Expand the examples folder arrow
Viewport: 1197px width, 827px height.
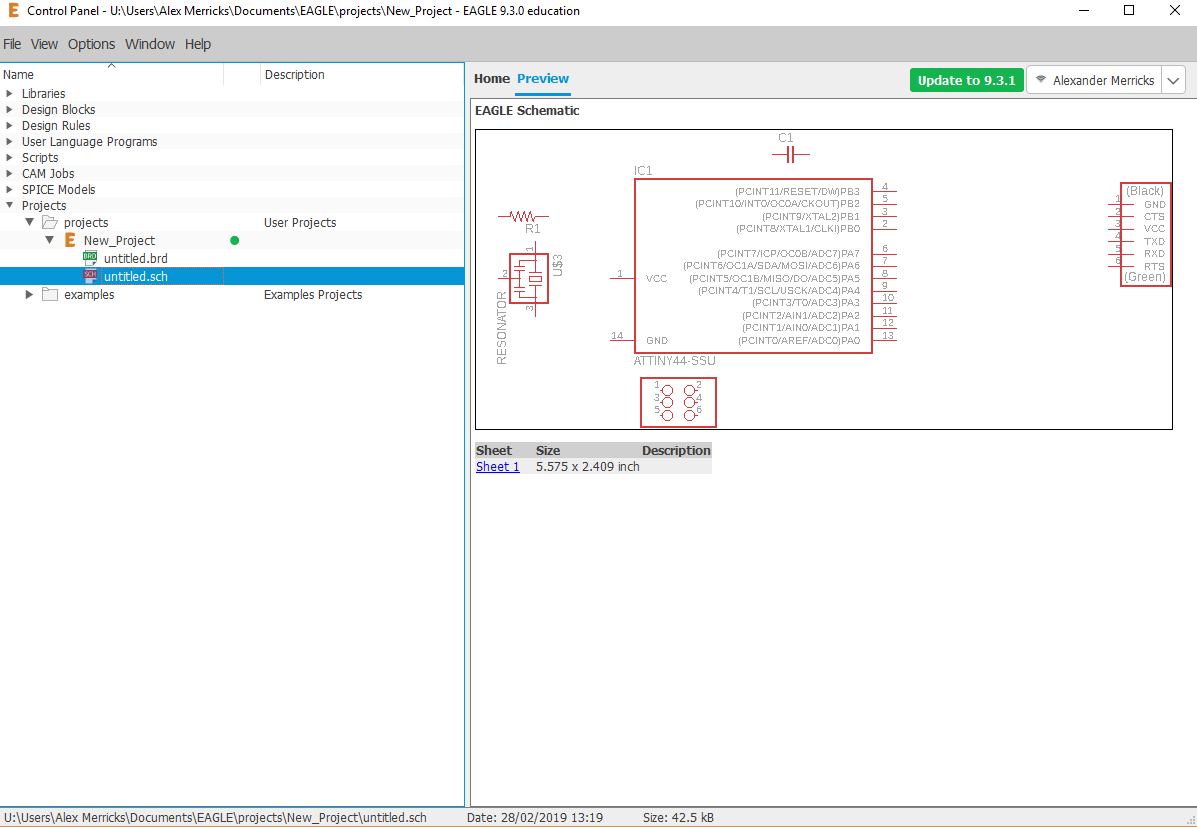coord(30,294)
